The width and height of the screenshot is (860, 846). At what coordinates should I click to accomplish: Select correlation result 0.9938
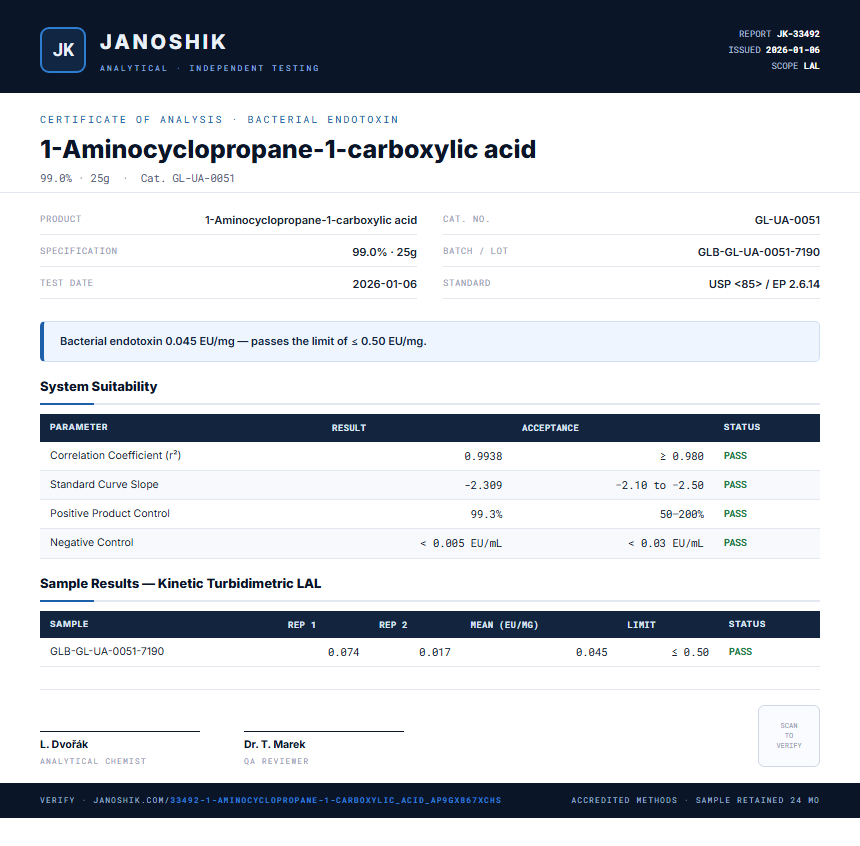483,456
